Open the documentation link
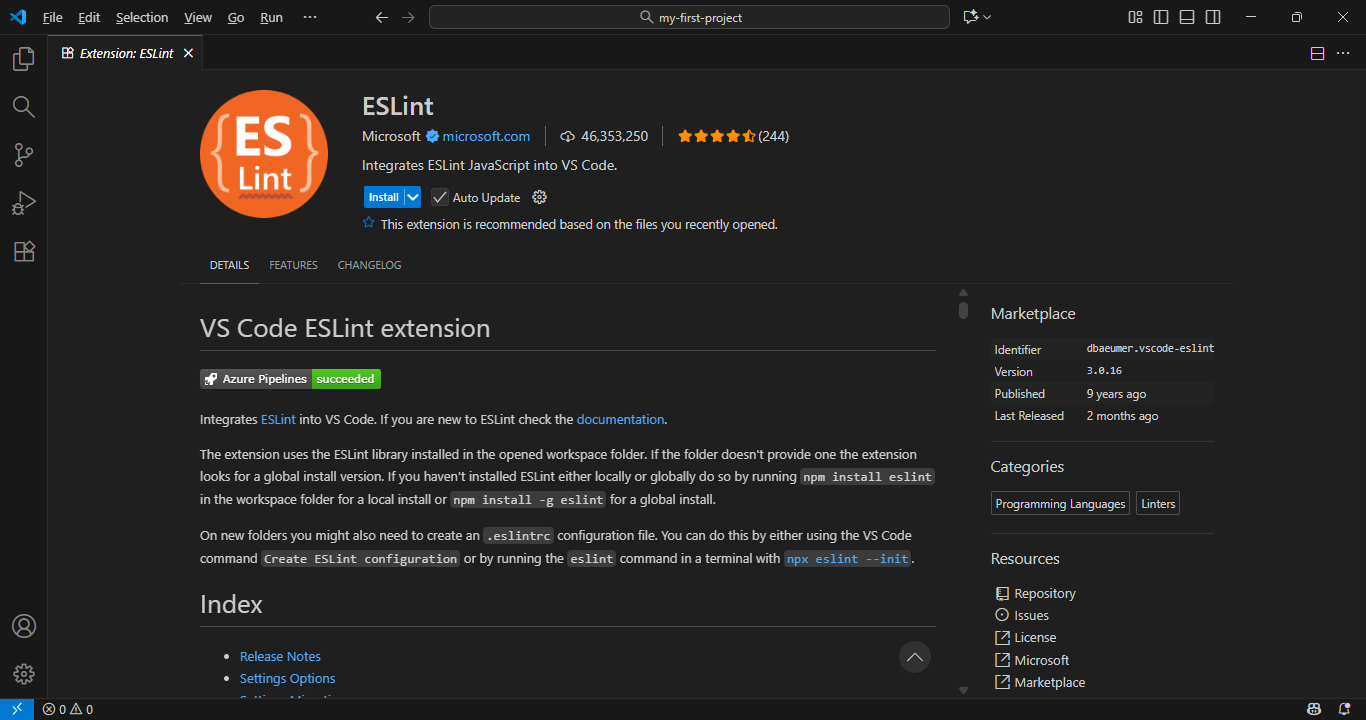The height and width of the screenshot is (720, 1366). 620,419
